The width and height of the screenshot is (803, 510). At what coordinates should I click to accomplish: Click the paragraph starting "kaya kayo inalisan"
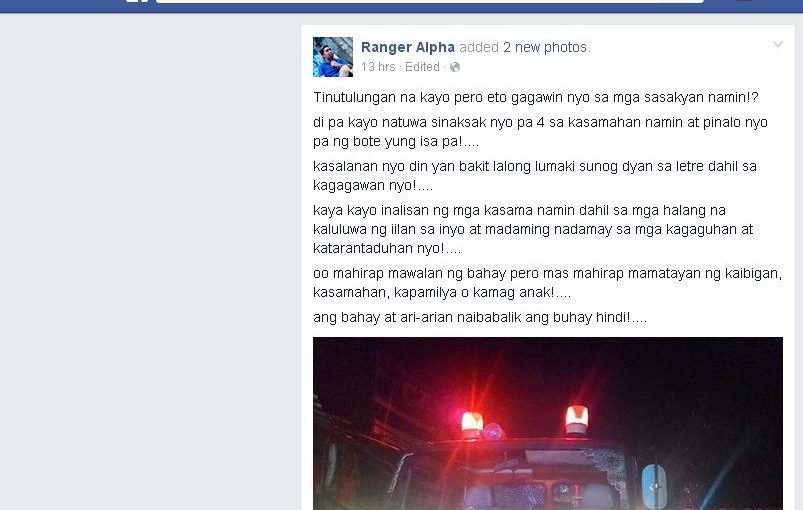533,229
